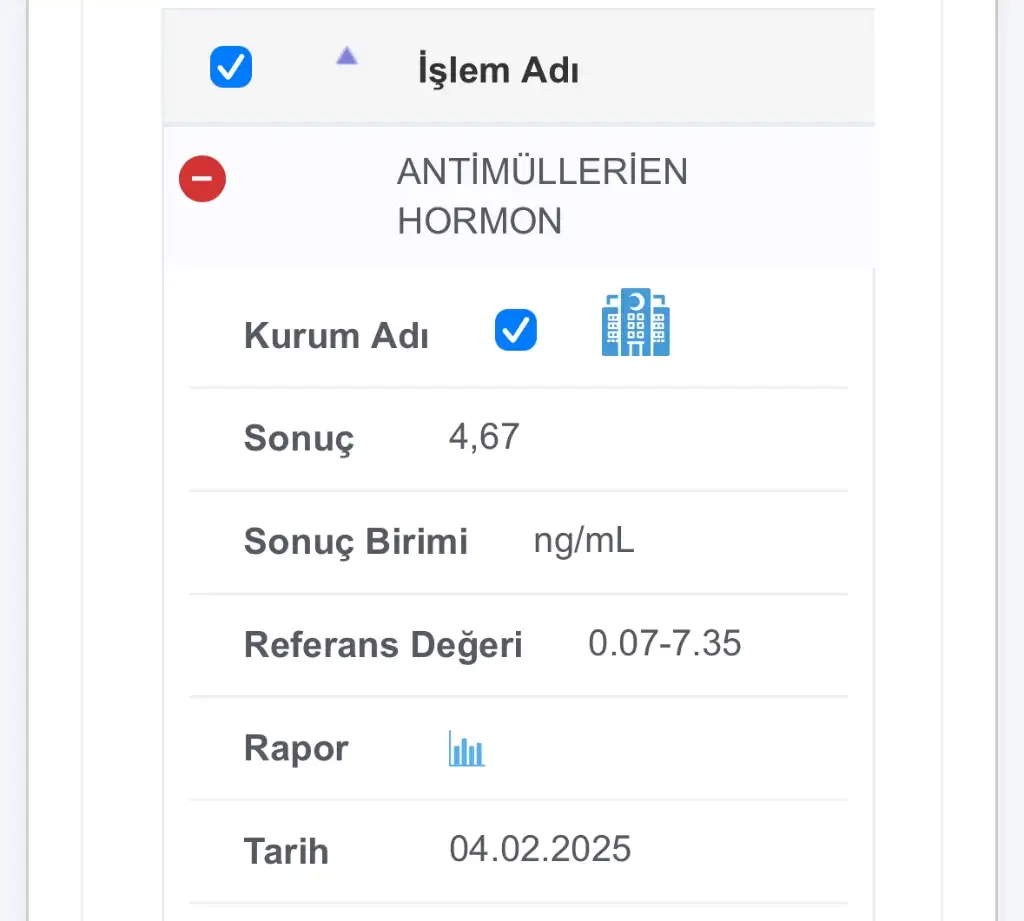Select the reference range 0.07-7.35

664,643
